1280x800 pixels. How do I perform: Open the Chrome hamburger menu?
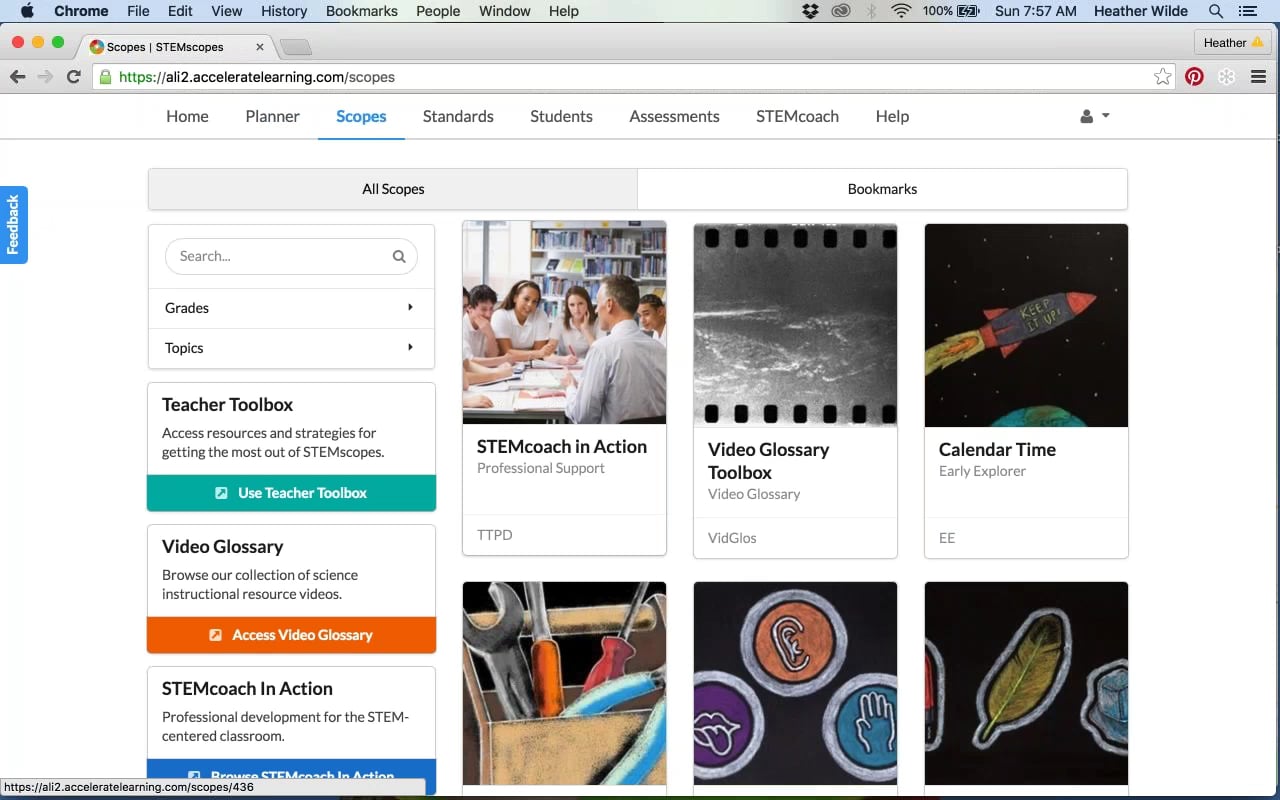1258,77
